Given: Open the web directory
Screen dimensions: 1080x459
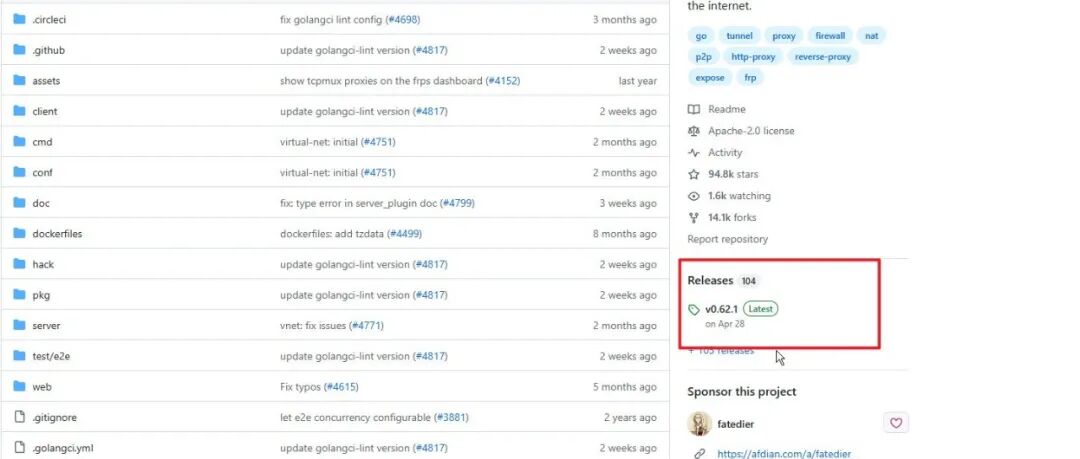Looking at the screenshot, I should pos(41,387).
